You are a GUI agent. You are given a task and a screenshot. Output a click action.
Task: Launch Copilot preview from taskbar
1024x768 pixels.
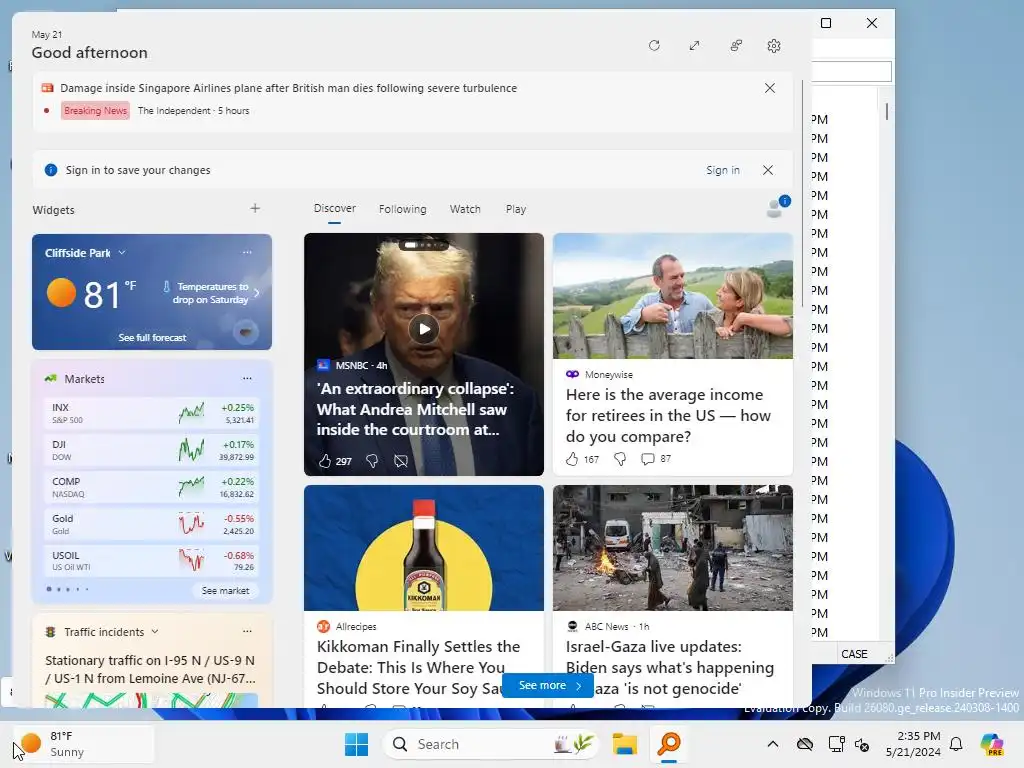tap(992, 744)
